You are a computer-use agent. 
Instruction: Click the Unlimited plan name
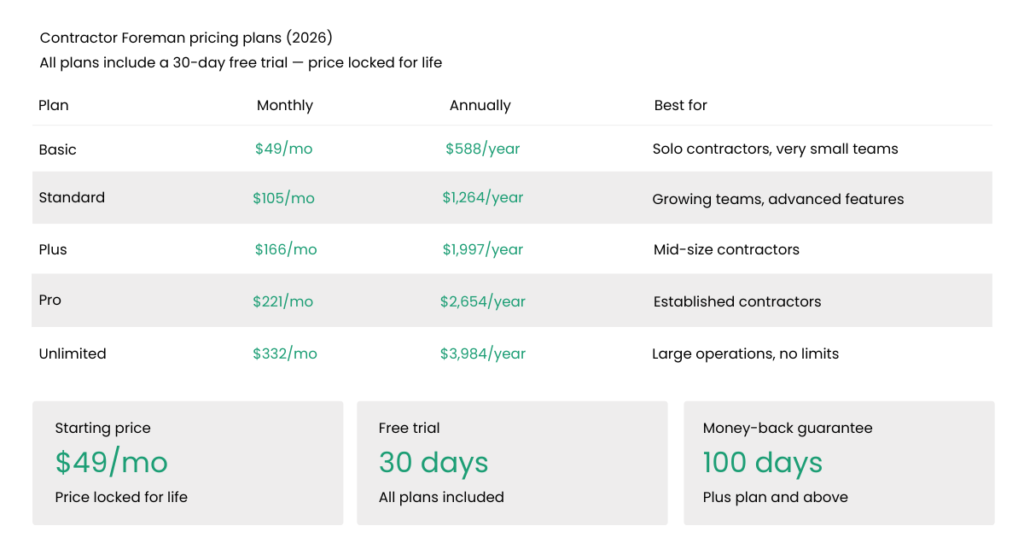72,353
